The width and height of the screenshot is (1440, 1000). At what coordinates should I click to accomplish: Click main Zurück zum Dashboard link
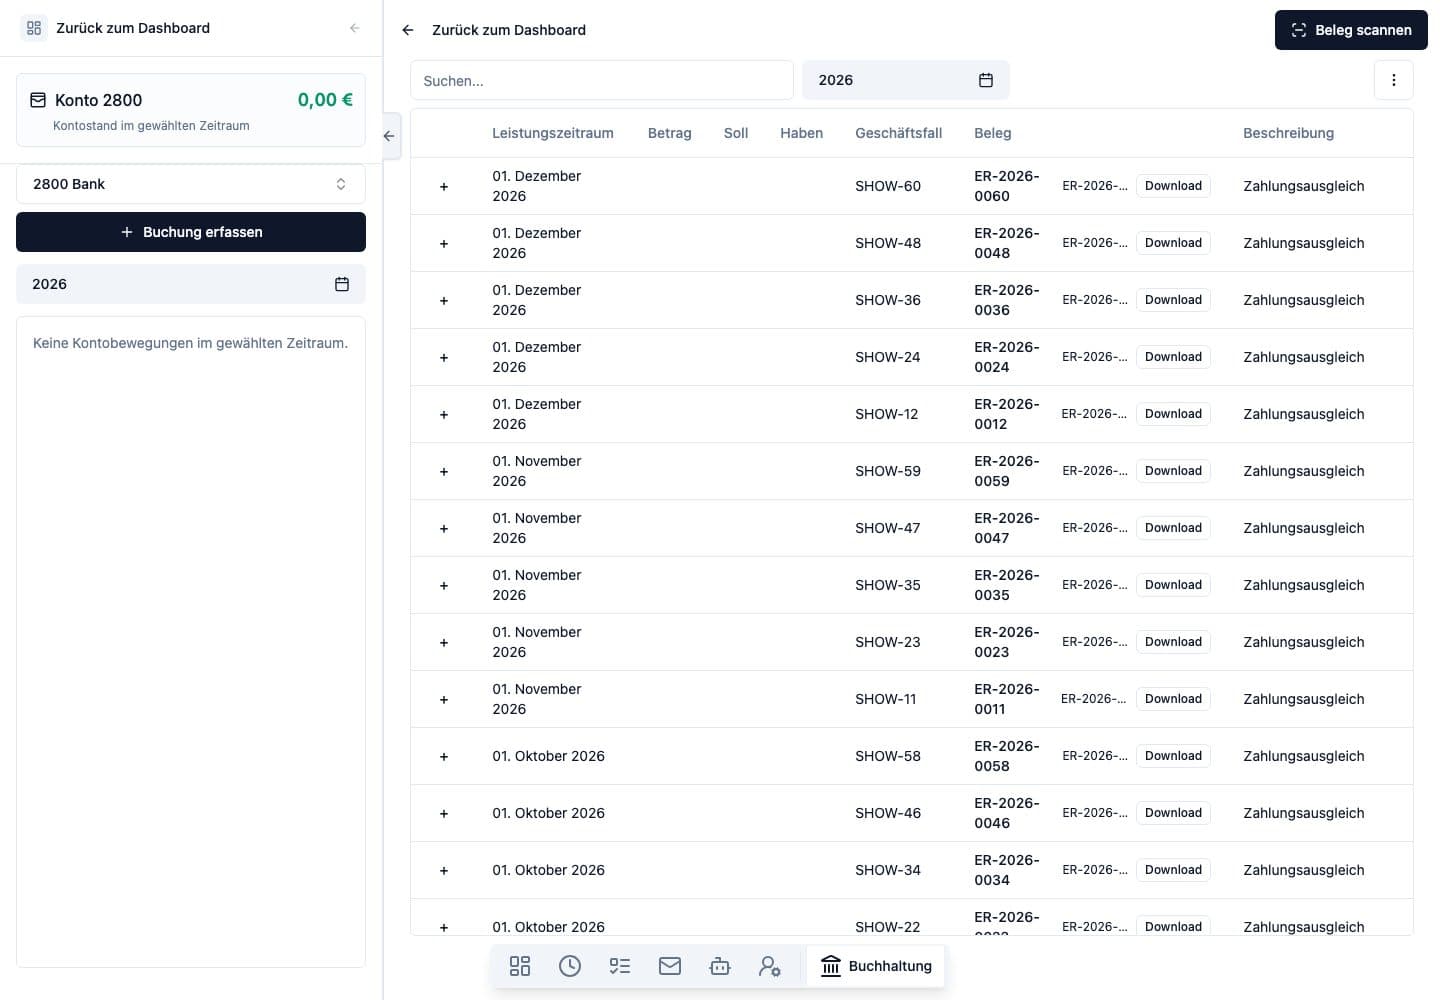coord(509,30)
